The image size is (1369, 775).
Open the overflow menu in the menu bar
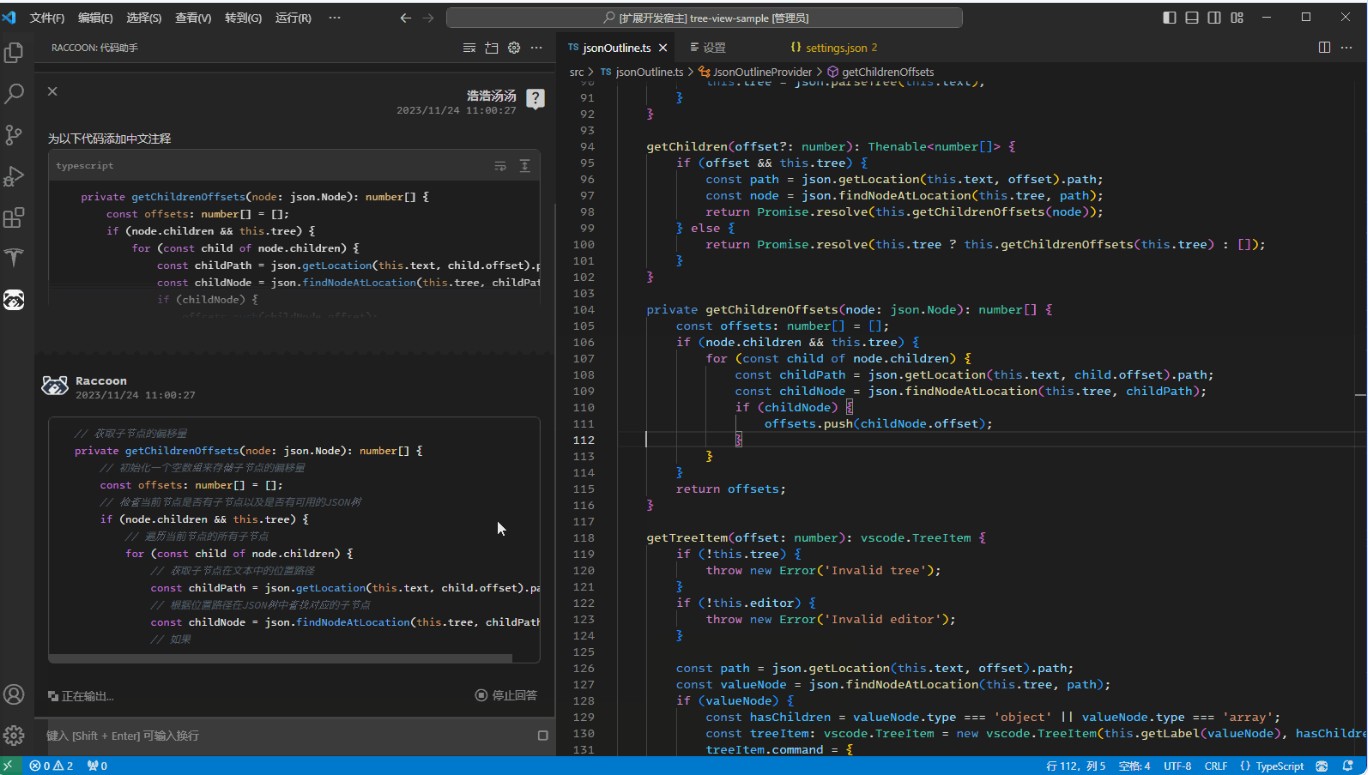click(334, 18)
